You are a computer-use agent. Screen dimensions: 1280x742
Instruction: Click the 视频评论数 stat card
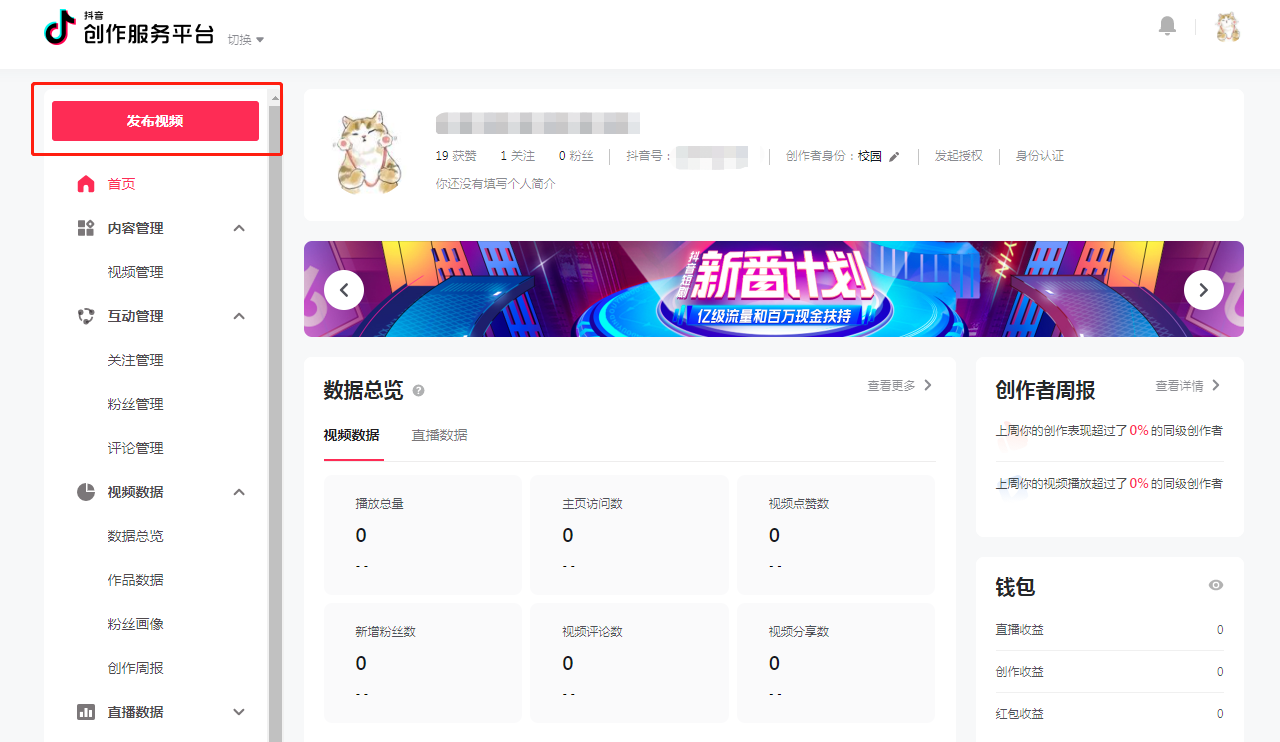coord(629,663)
